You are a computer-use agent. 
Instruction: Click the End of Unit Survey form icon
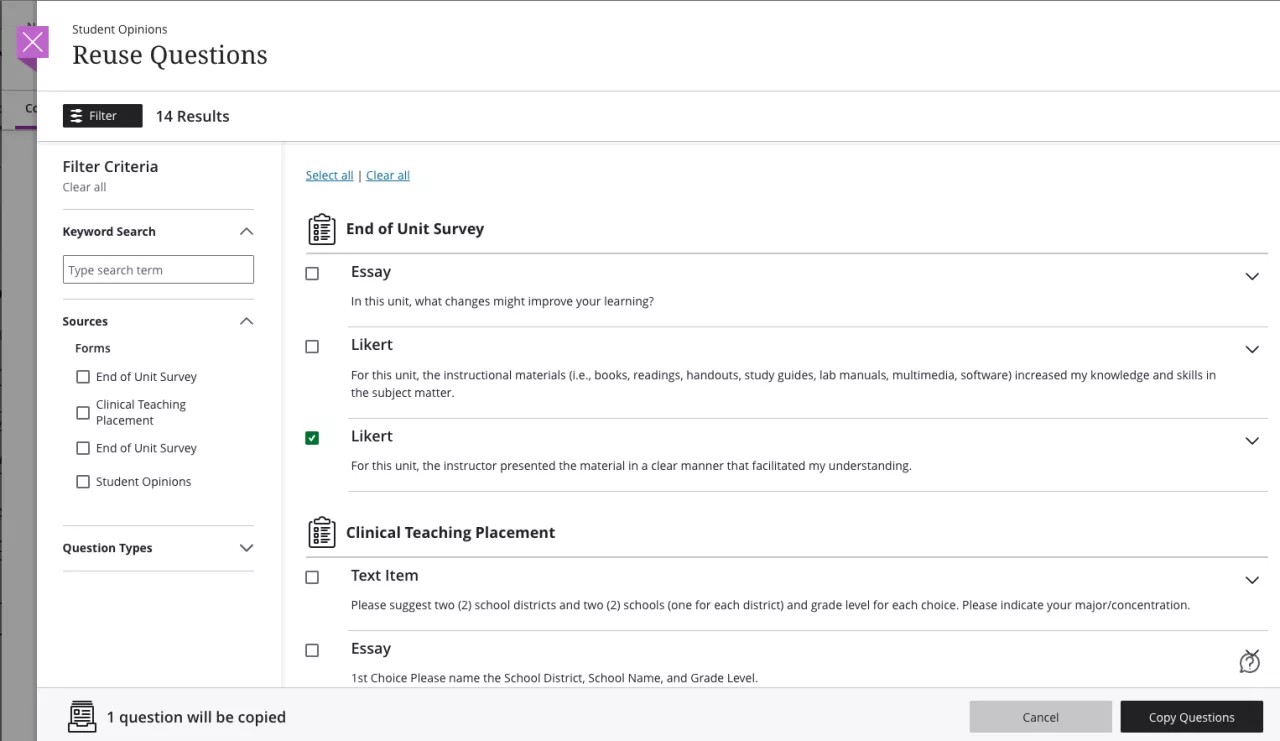[321, 228]
